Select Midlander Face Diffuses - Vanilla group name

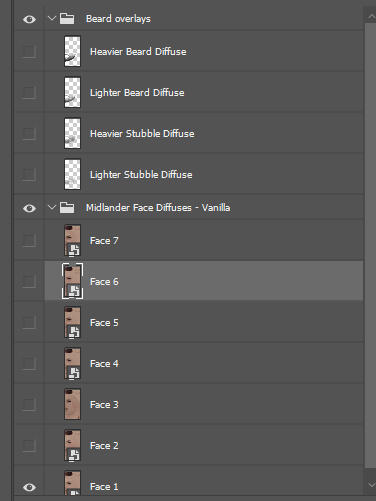[158, 208]
